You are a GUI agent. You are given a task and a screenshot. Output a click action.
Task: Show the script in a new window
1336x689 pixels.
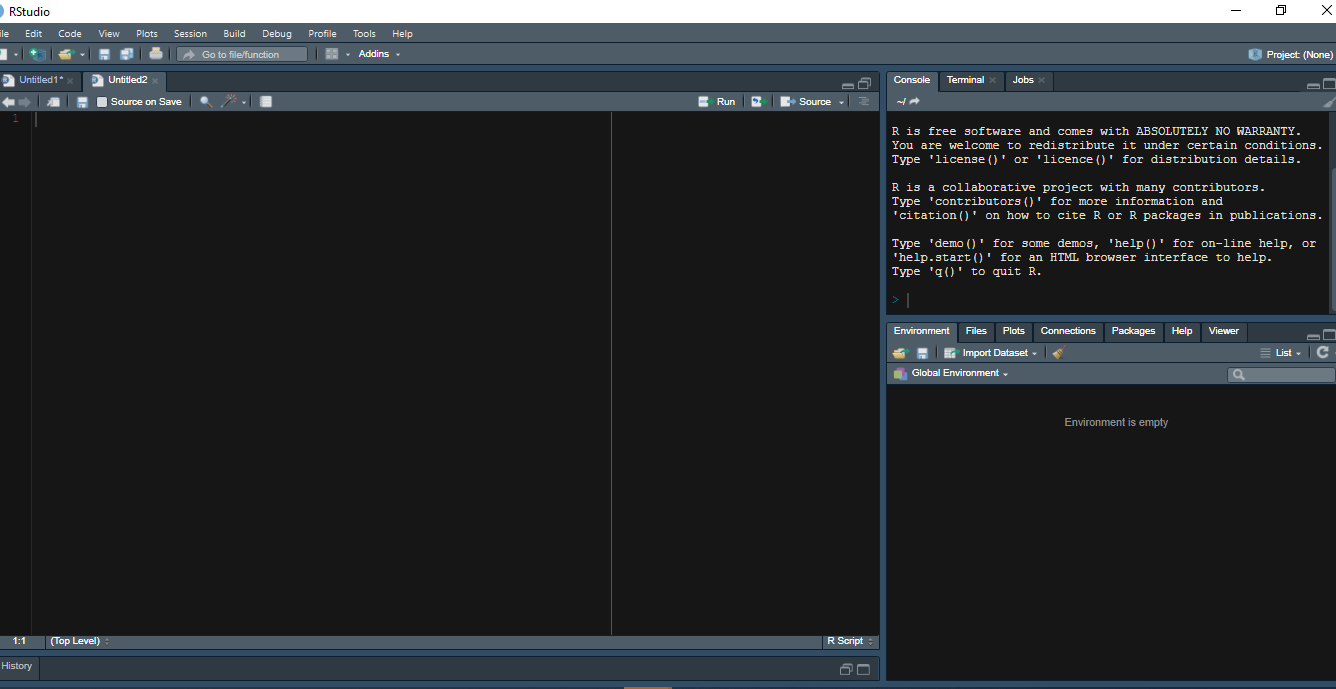(54, 102)
